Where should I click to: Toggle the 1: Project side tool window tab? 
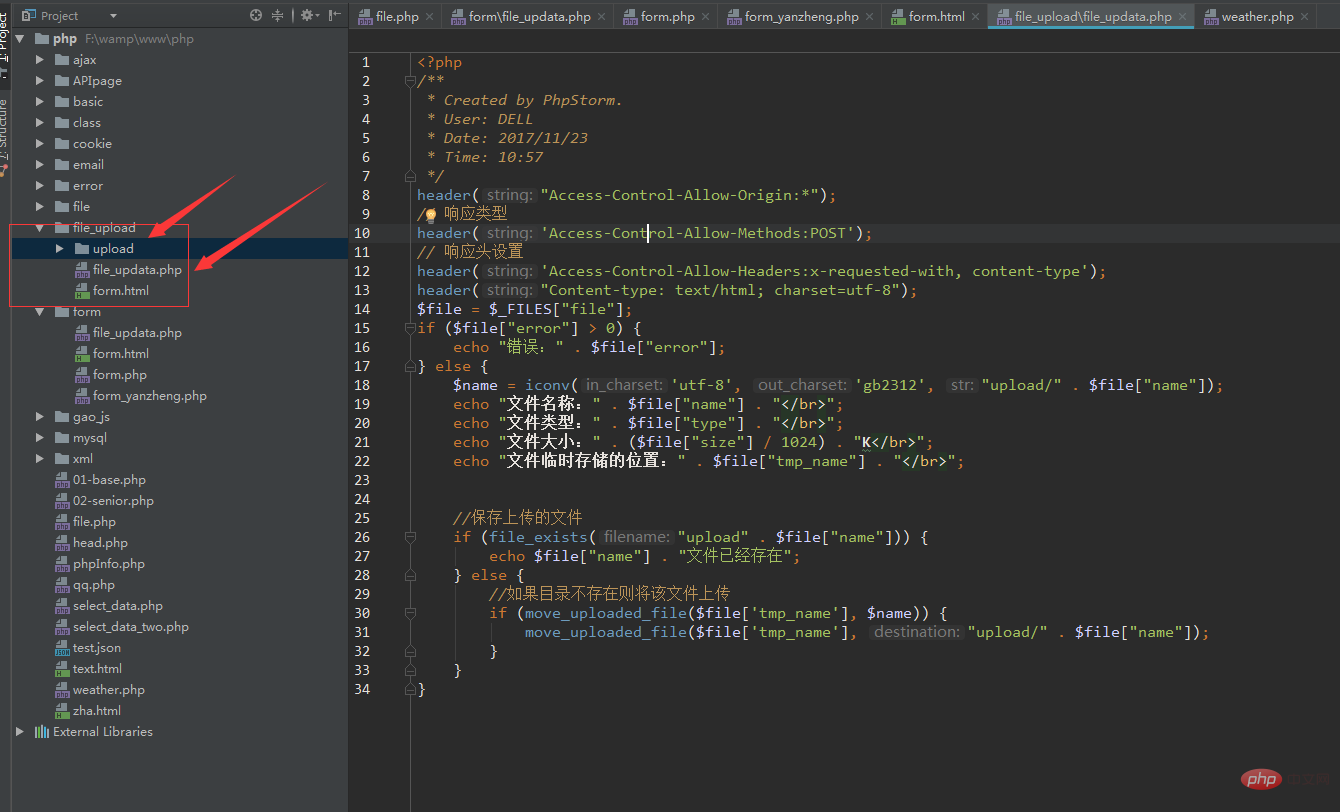4,45
